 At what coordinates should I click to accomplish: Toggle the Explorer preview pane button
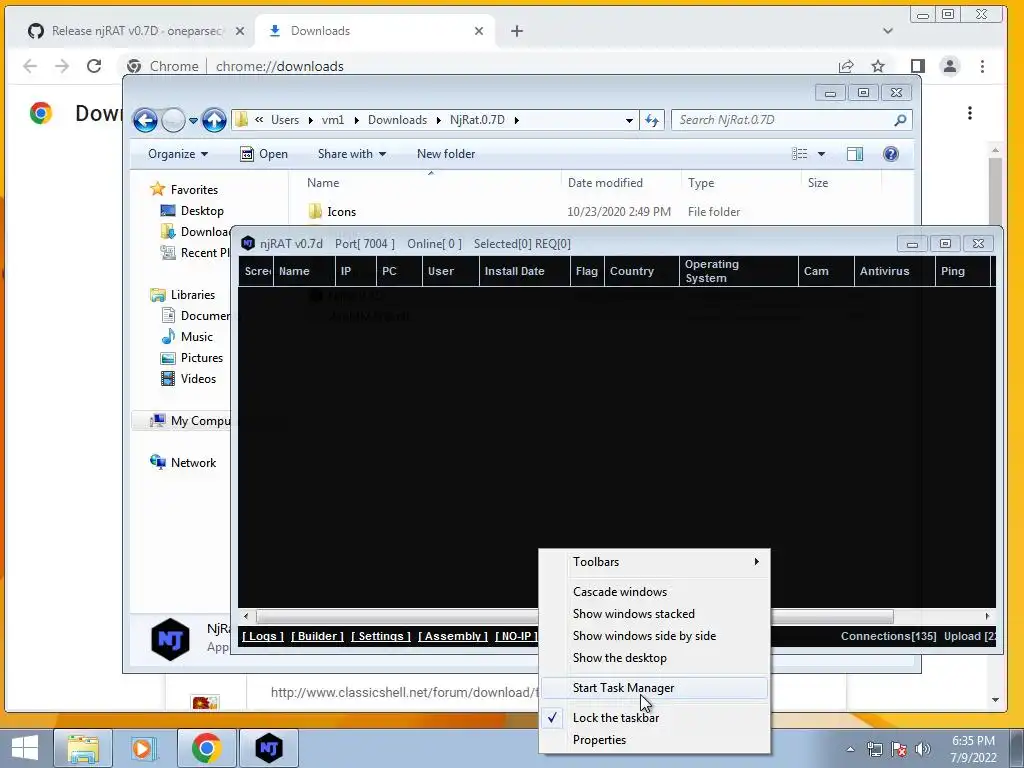(x=855, y=154)
